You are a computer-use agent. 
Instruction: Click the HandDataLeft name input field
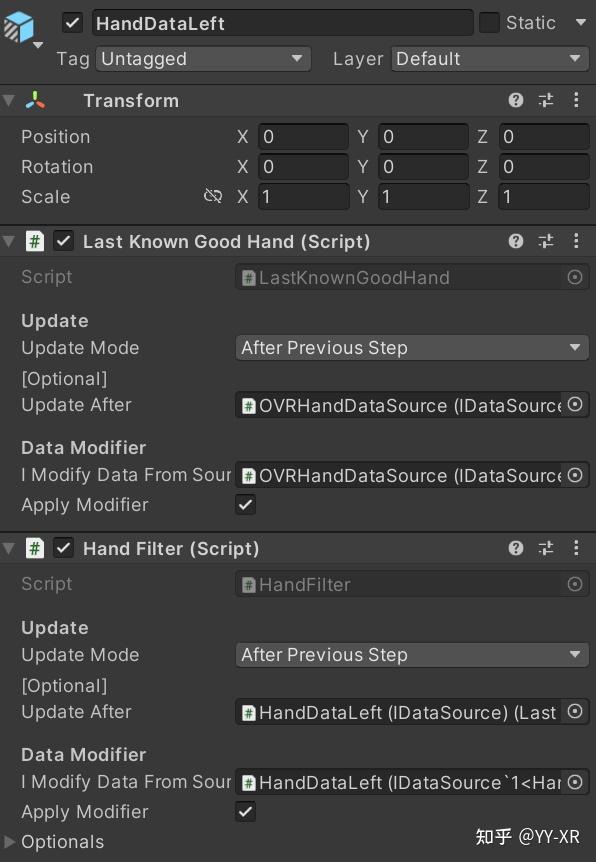tap(280, 22)
